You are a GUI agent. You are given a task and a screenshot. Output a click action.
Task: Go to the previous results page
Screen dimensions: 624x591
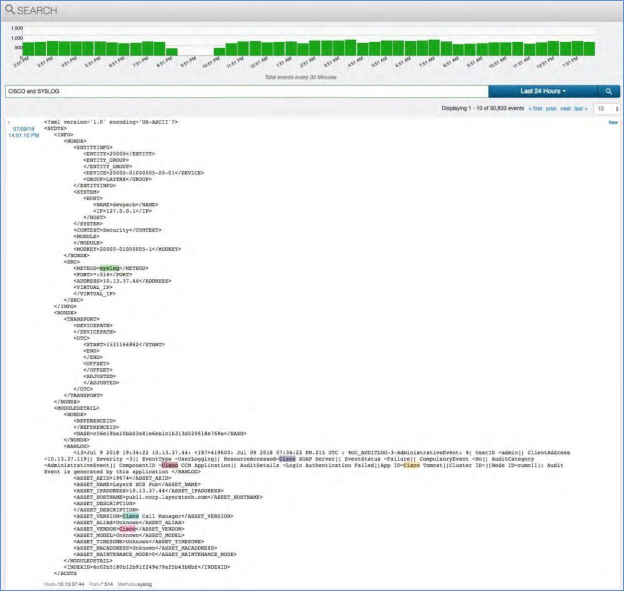point(551,107)
